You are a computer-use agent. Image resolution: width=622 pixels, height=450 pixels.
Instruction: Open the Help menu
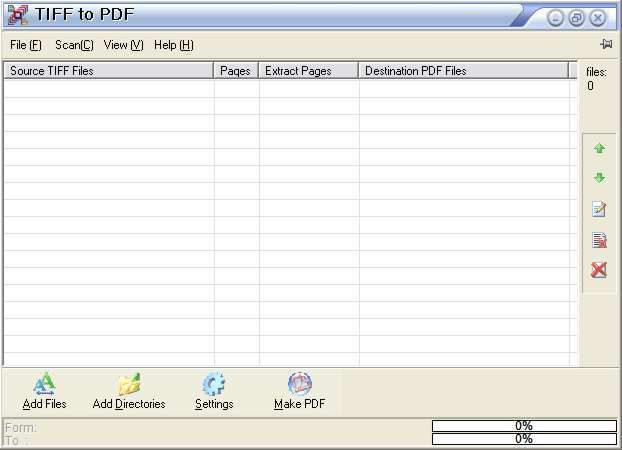click(x=174, y=45)
